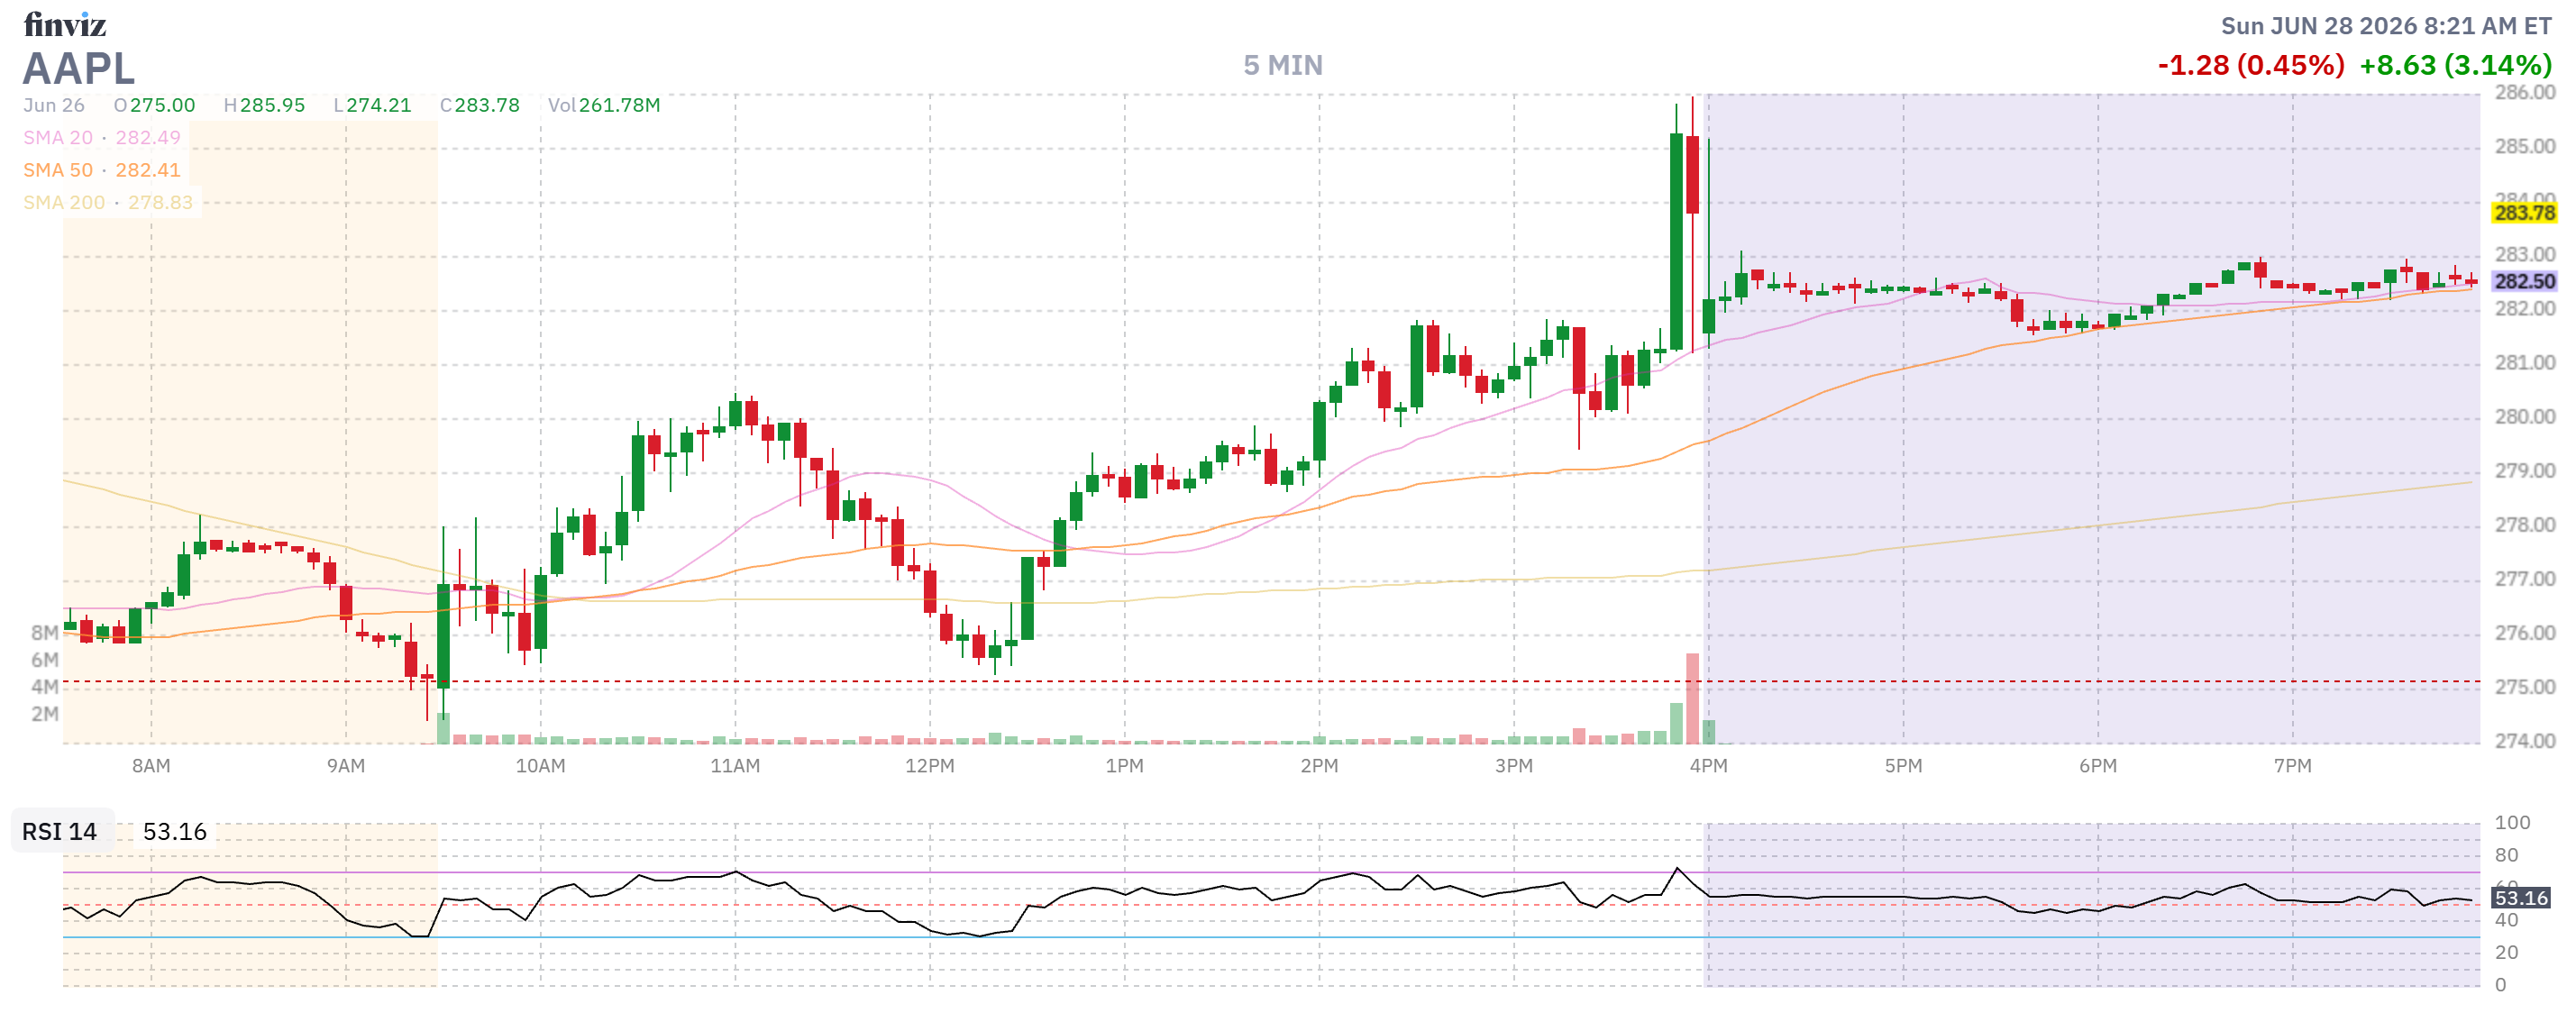
Task: Click the finviz logo
Action: pos(65,23)
